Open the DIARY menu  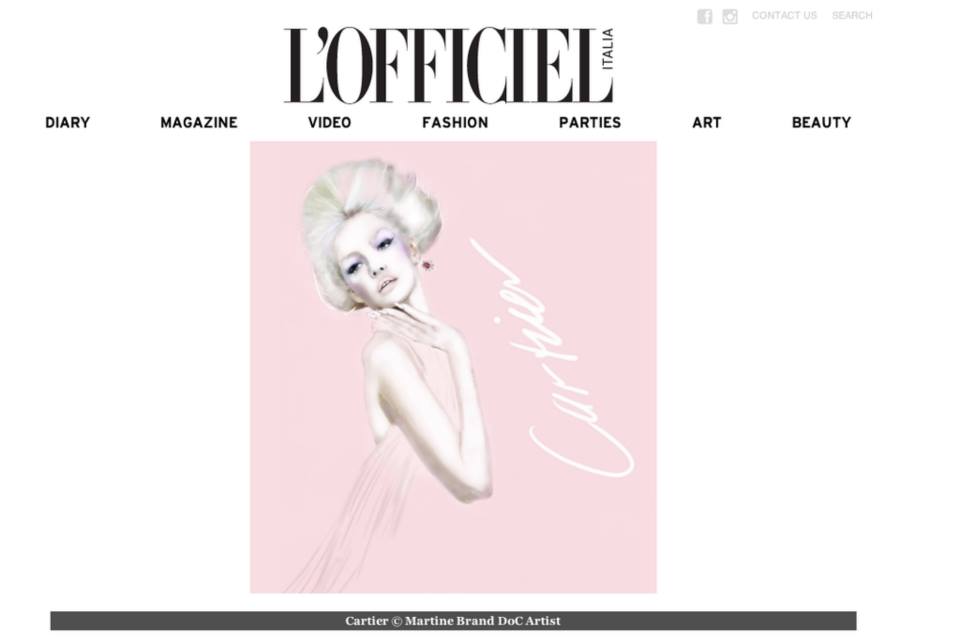tap(67, 122)
